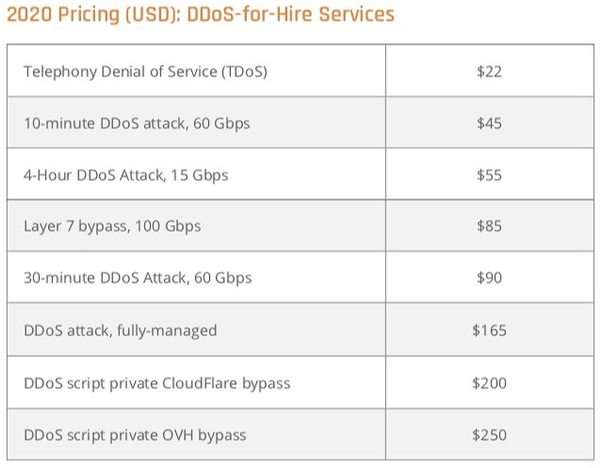Screen dimensions: 600x468
Task: Click the $165 price cell
Action: click(x=490, y=331)
